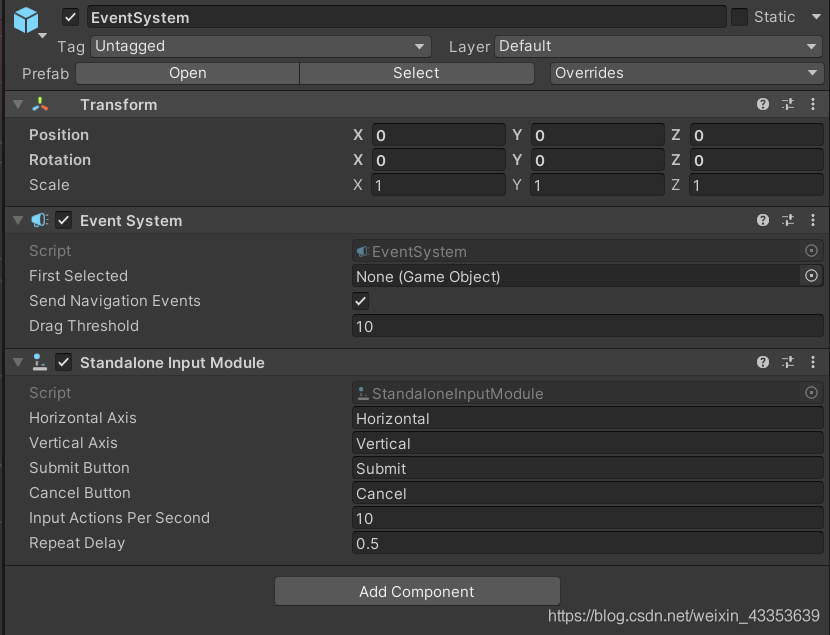Click the Scale label

point(49,185)
